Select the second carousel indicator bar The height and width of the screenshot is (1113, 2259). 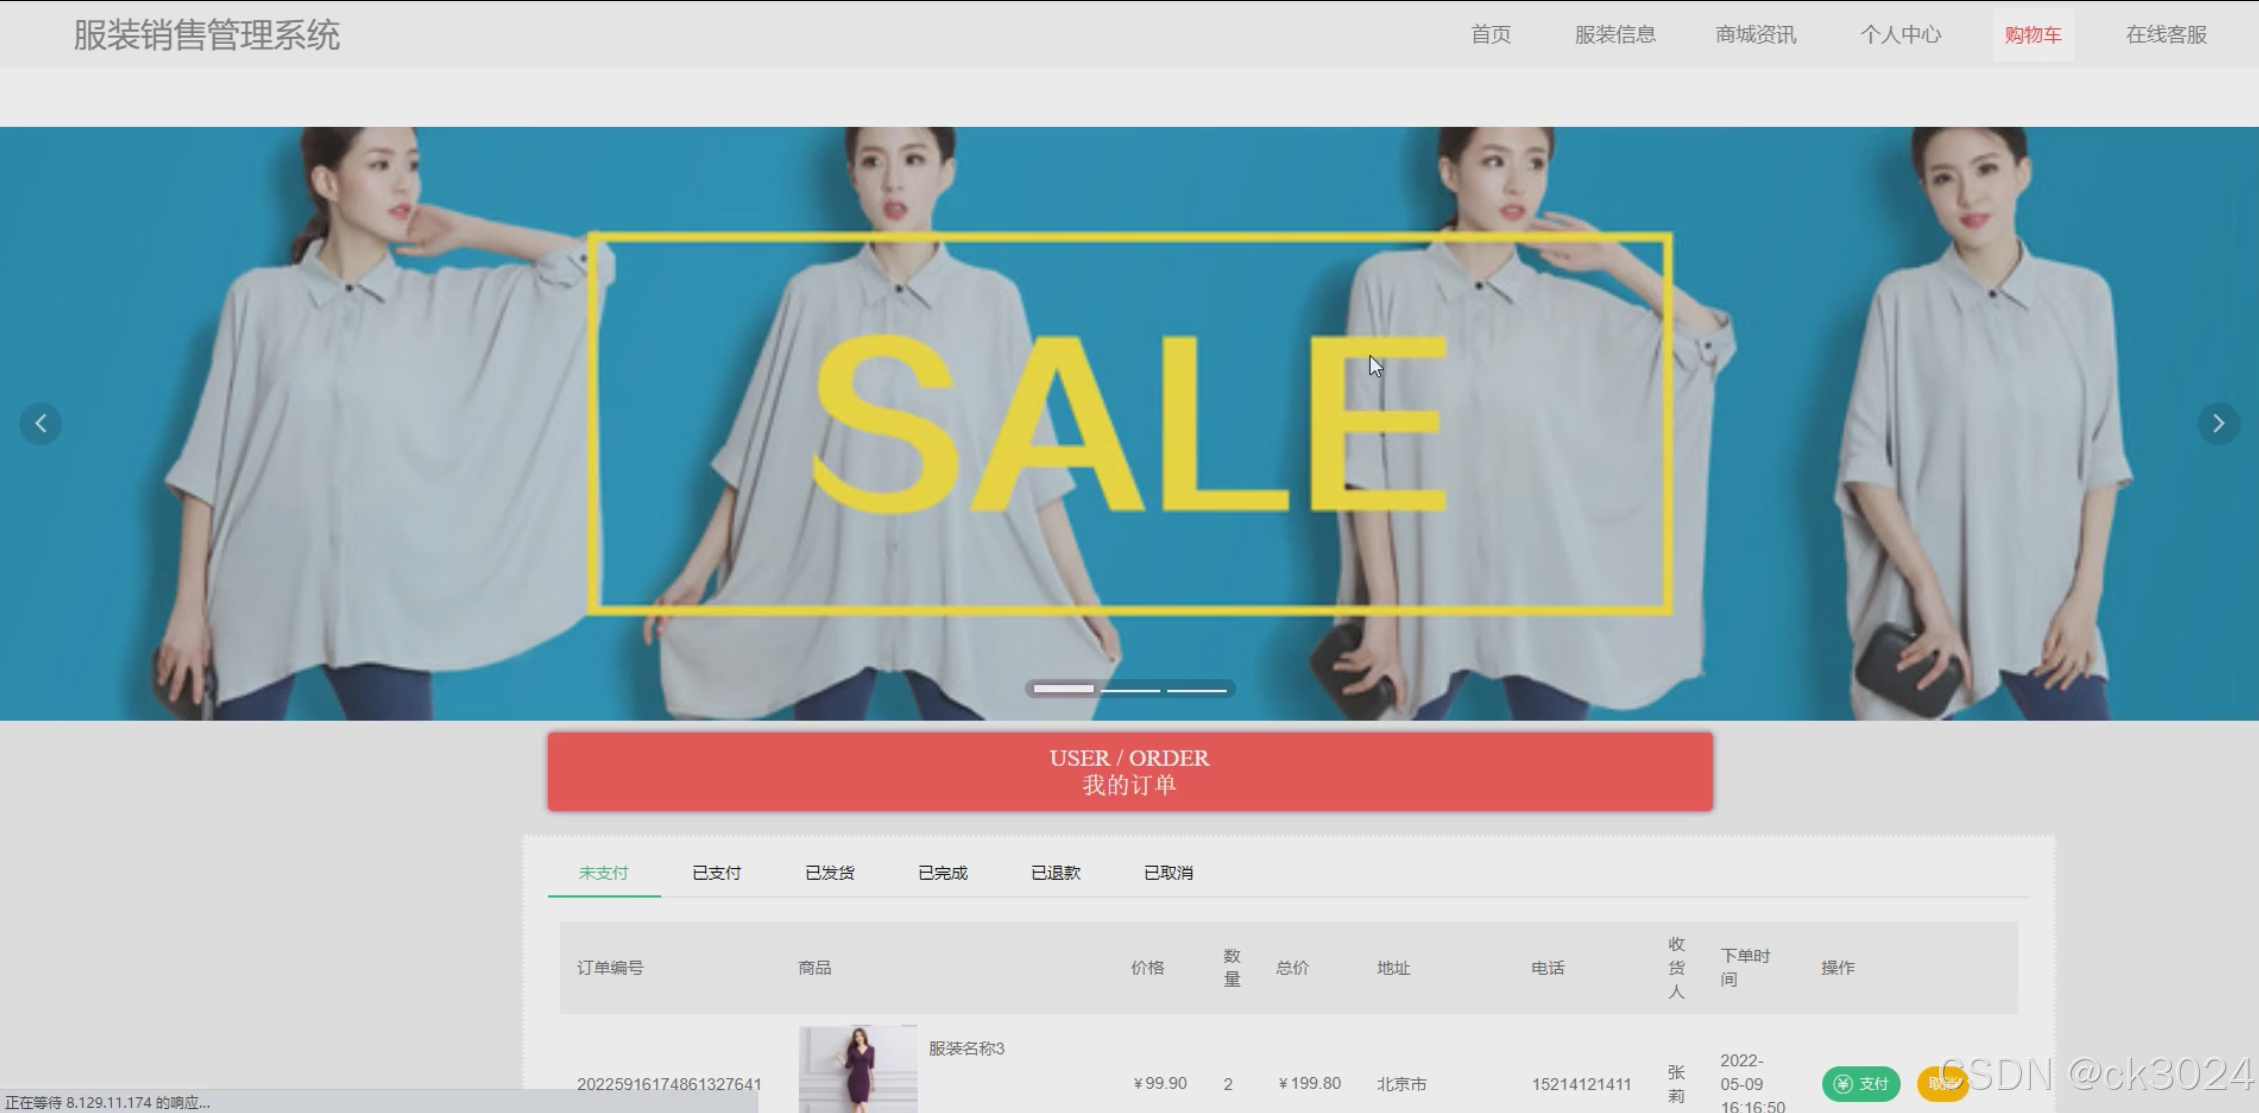(x=1130, y=689)
